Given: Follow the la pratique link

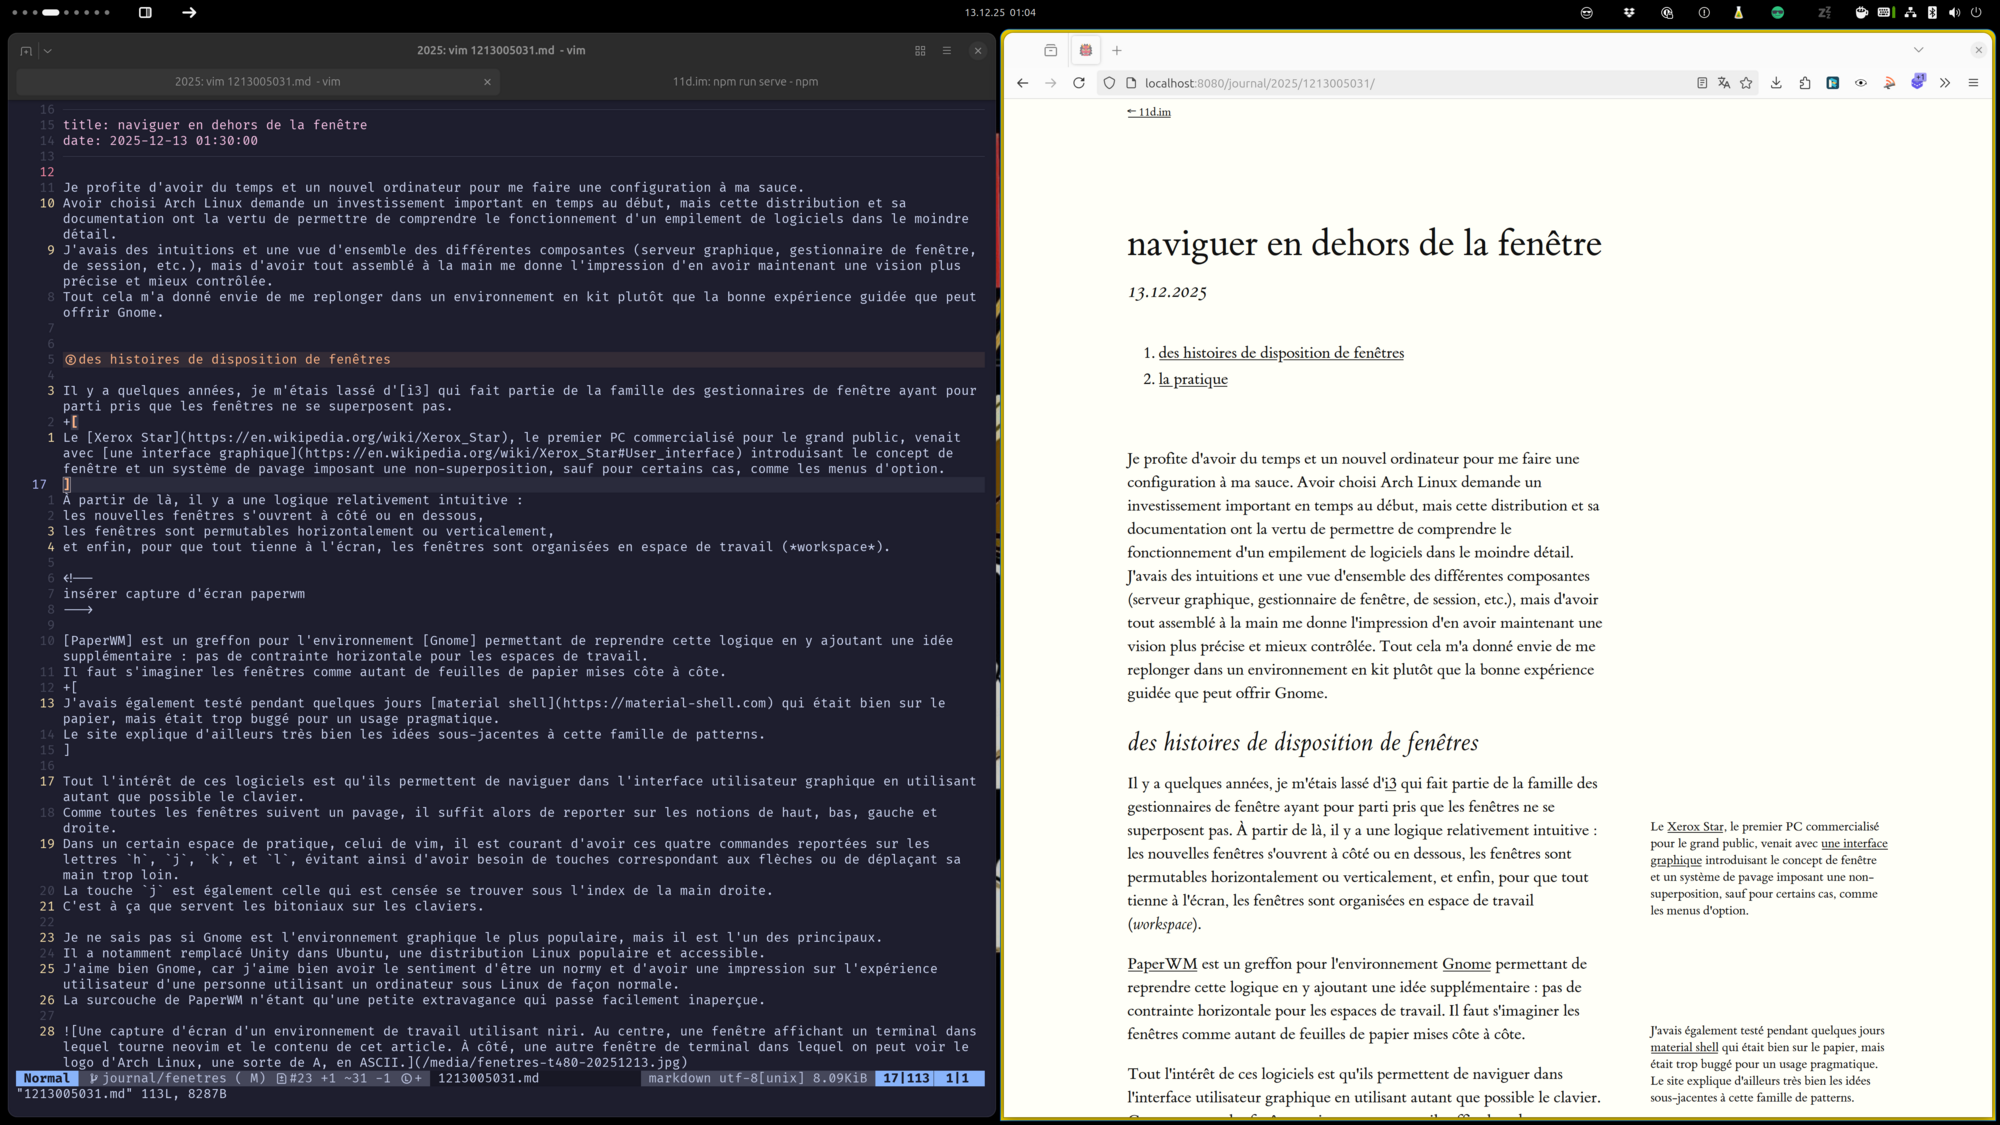Looking at the screenshot, I should 1193,379.
